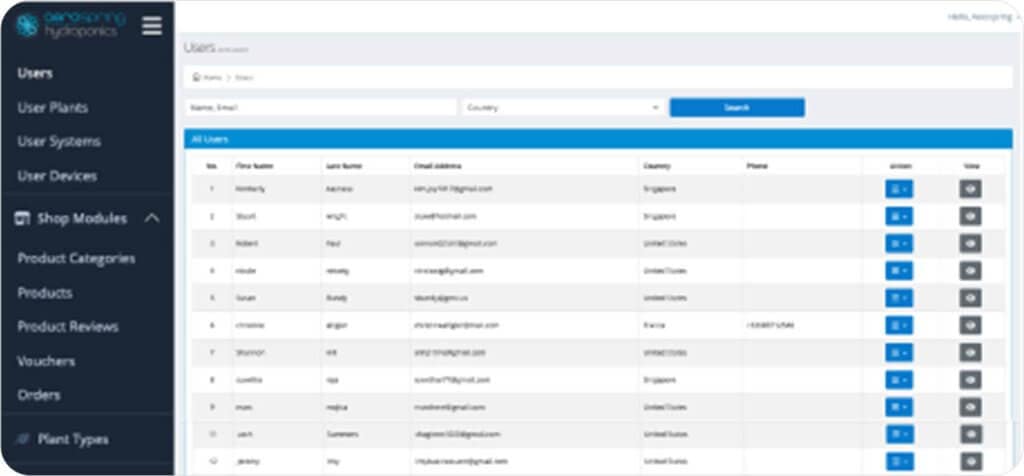Click the home icon in the breadcrumb
This screenshot has width=1024, height=476.
pos(196,77)
